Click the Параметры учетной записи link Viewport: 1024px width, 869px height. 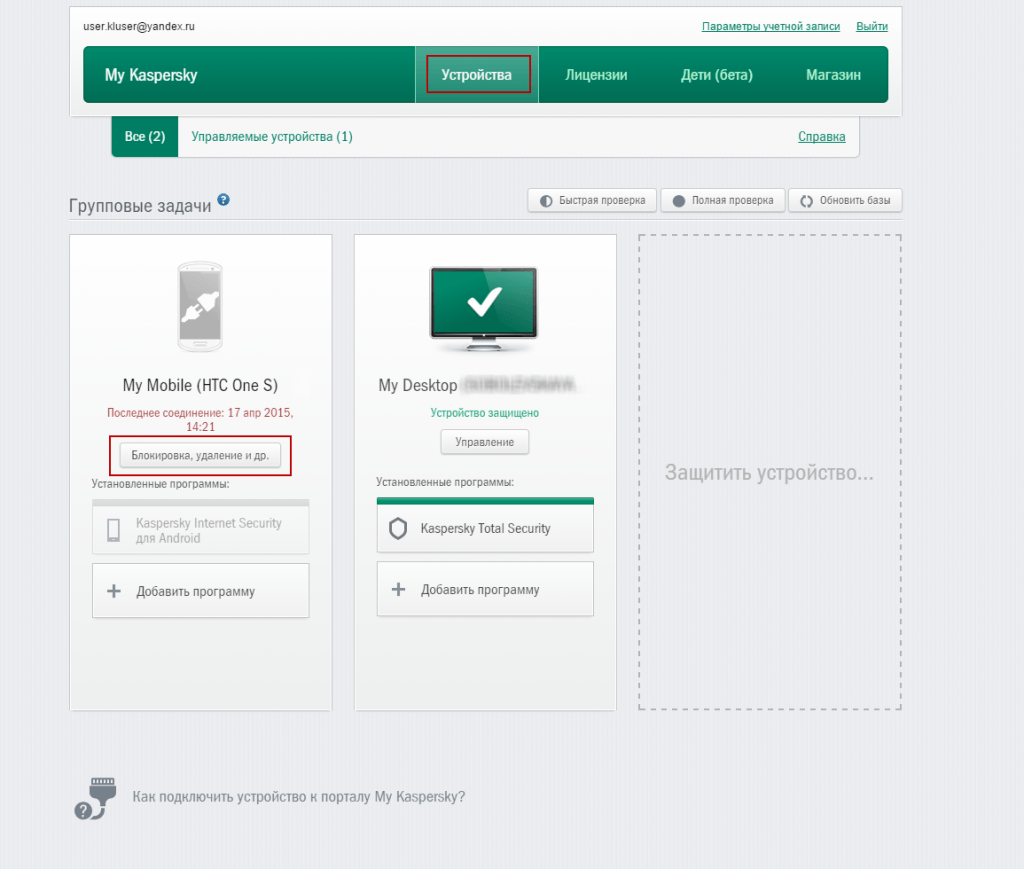click(770, 26)
